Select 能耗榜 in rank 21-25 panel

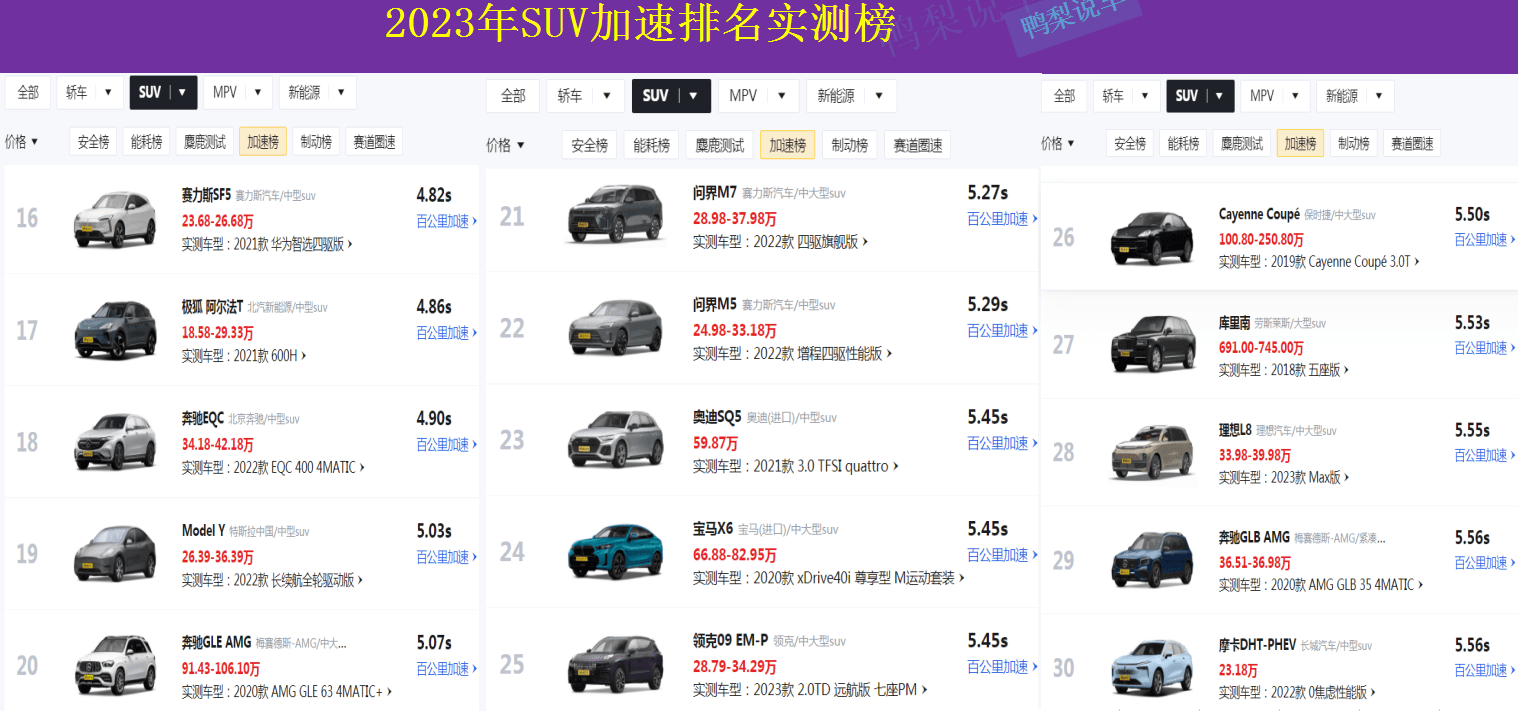pyautogui.click(x=650, y=145)
